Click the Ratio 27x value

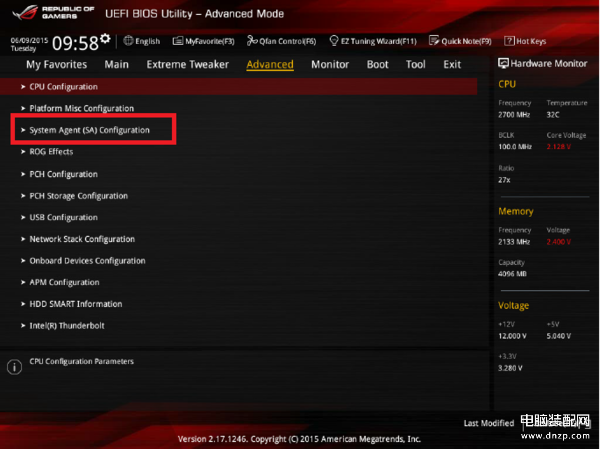point(504,180)
